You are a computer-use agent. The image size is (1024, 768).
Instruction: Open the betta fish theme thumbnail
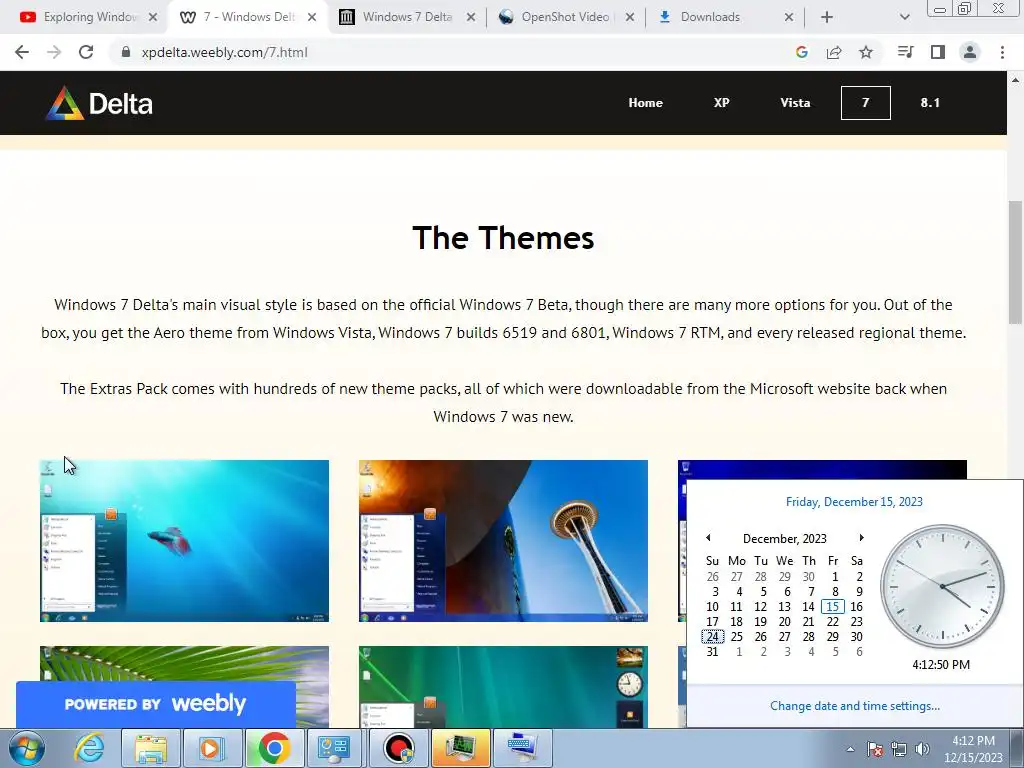click(184, 541)
